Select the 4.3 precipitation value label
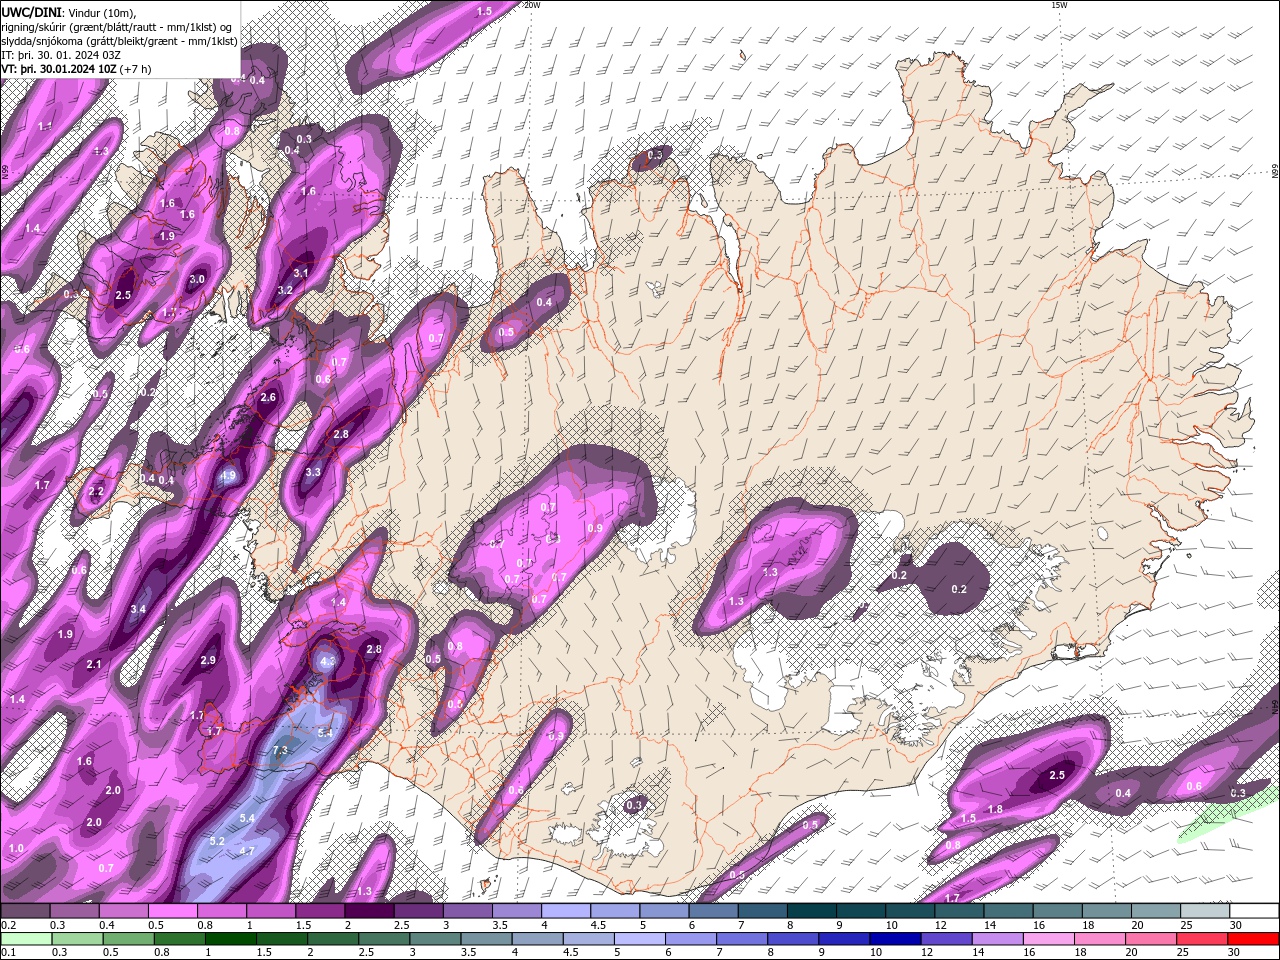This screenshot has height=960, width=1280. [x=328, y=662]
